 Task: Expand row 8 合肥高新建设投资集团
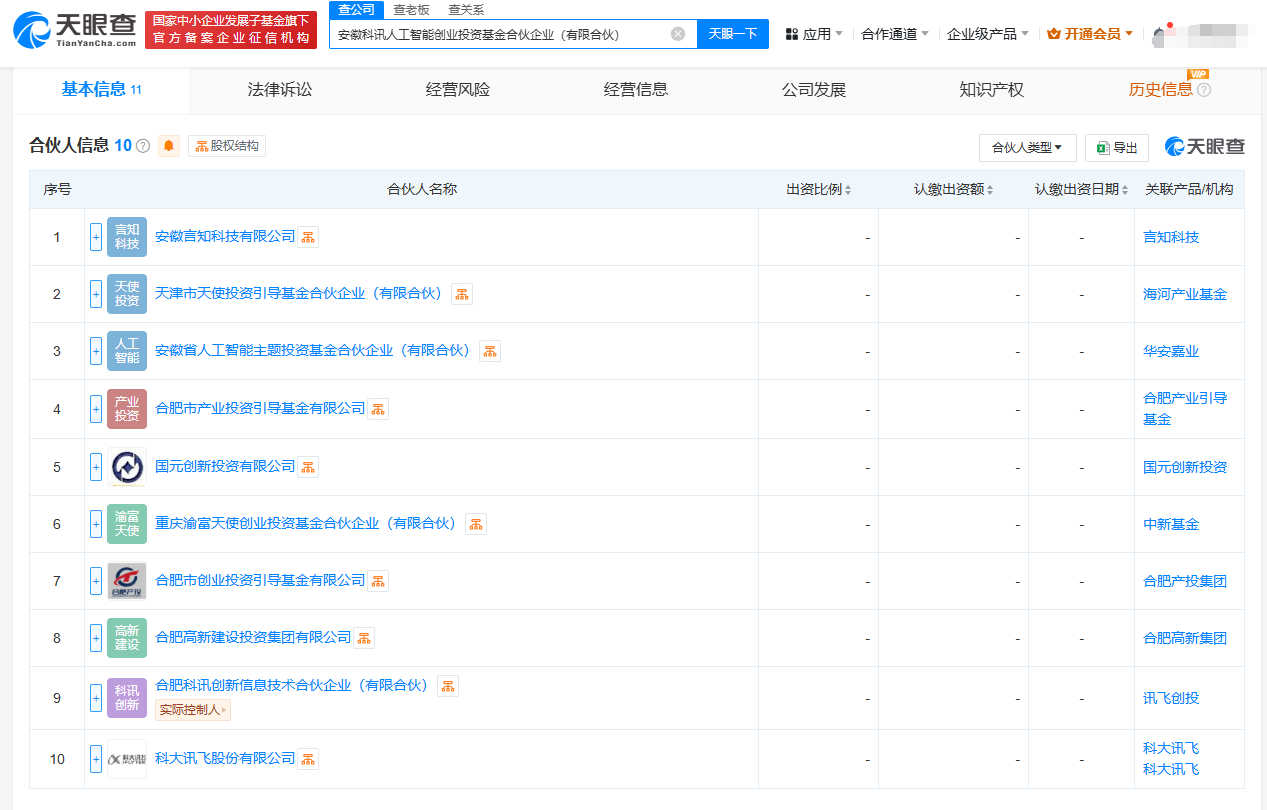[96, 638]
